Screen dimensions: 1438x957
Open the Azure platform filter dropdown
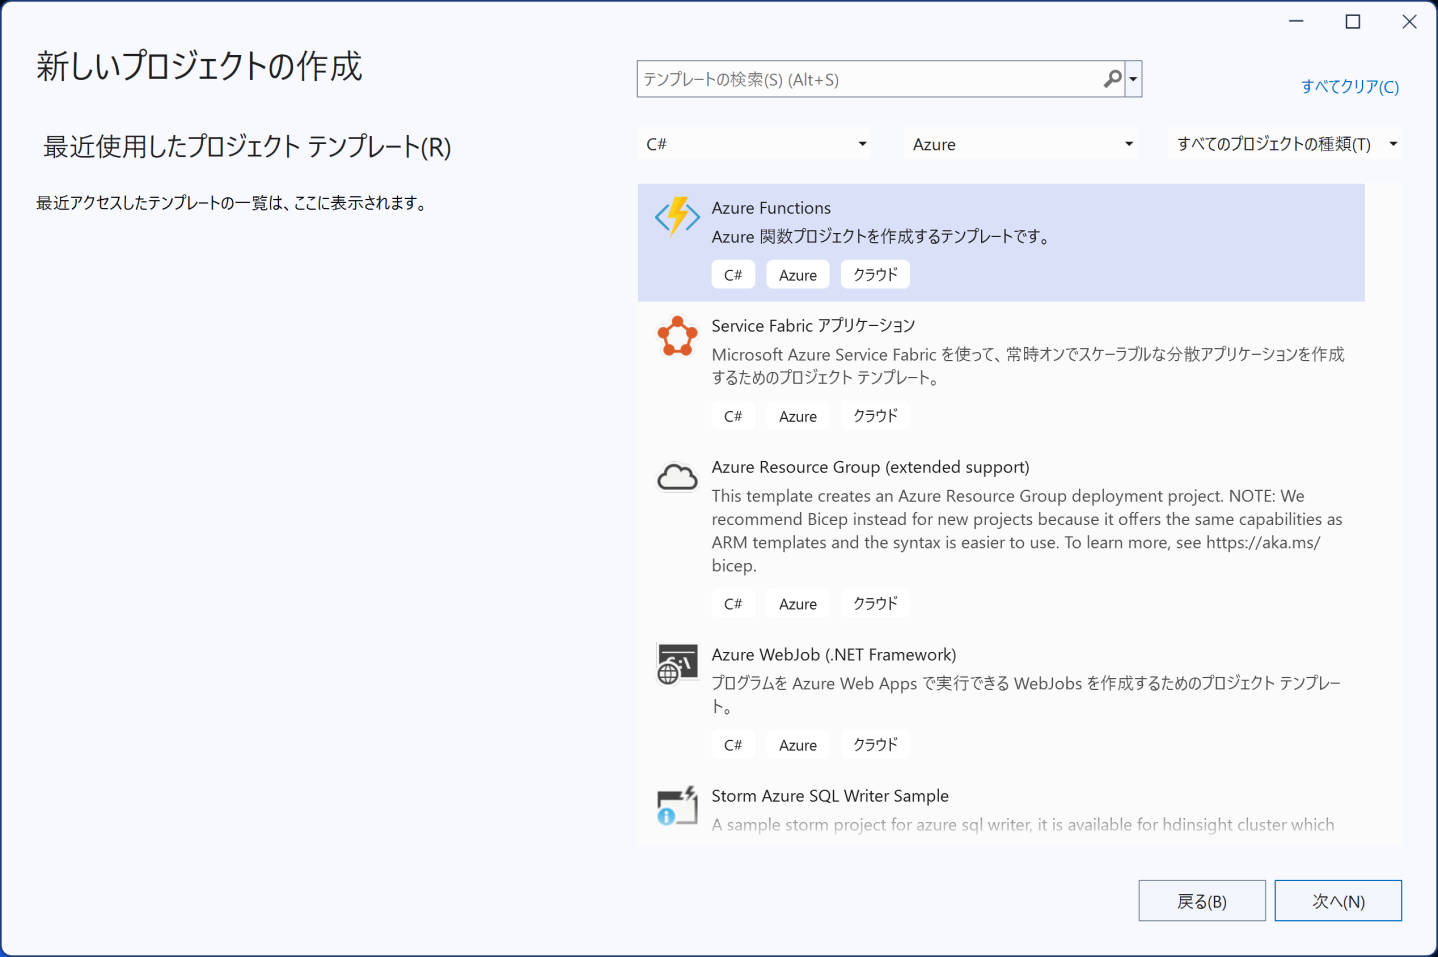(1022, 144)
